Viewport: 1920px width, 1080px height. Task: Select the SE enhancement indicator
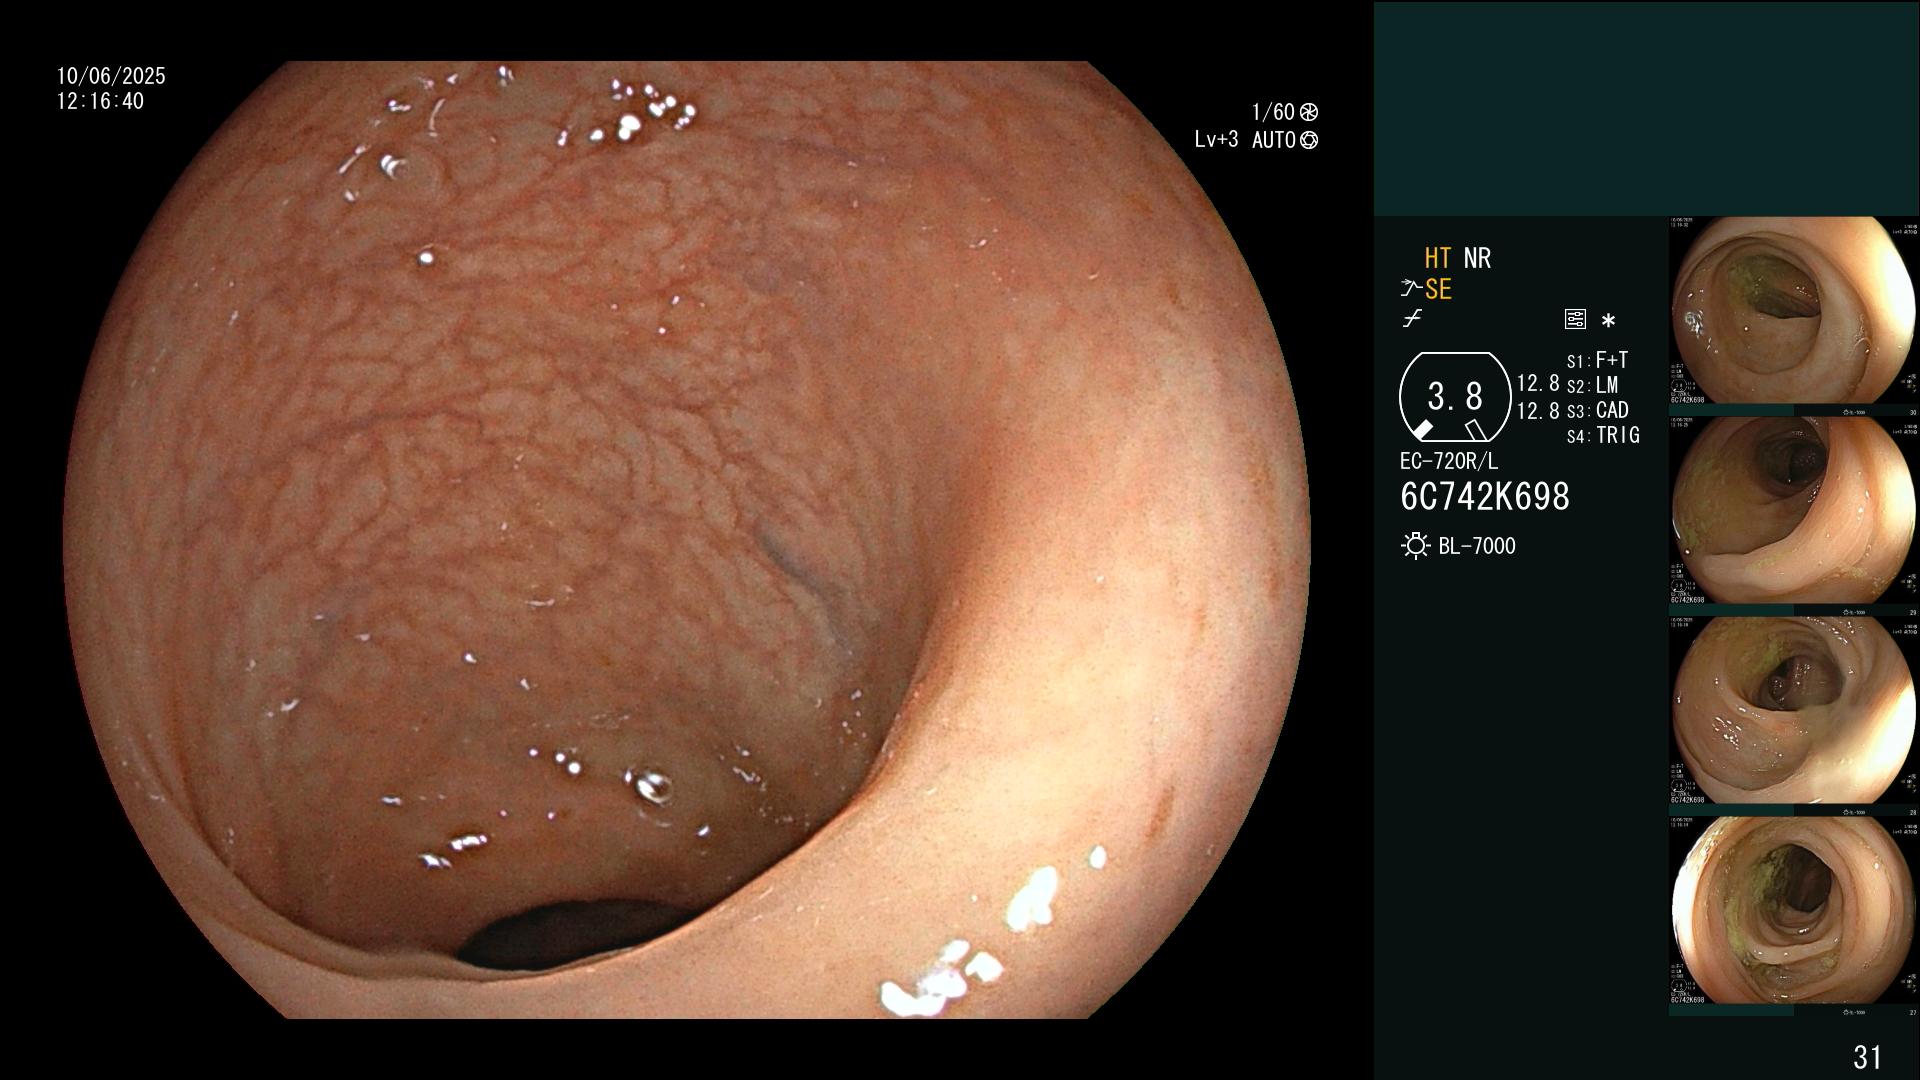pos(1438,289)
